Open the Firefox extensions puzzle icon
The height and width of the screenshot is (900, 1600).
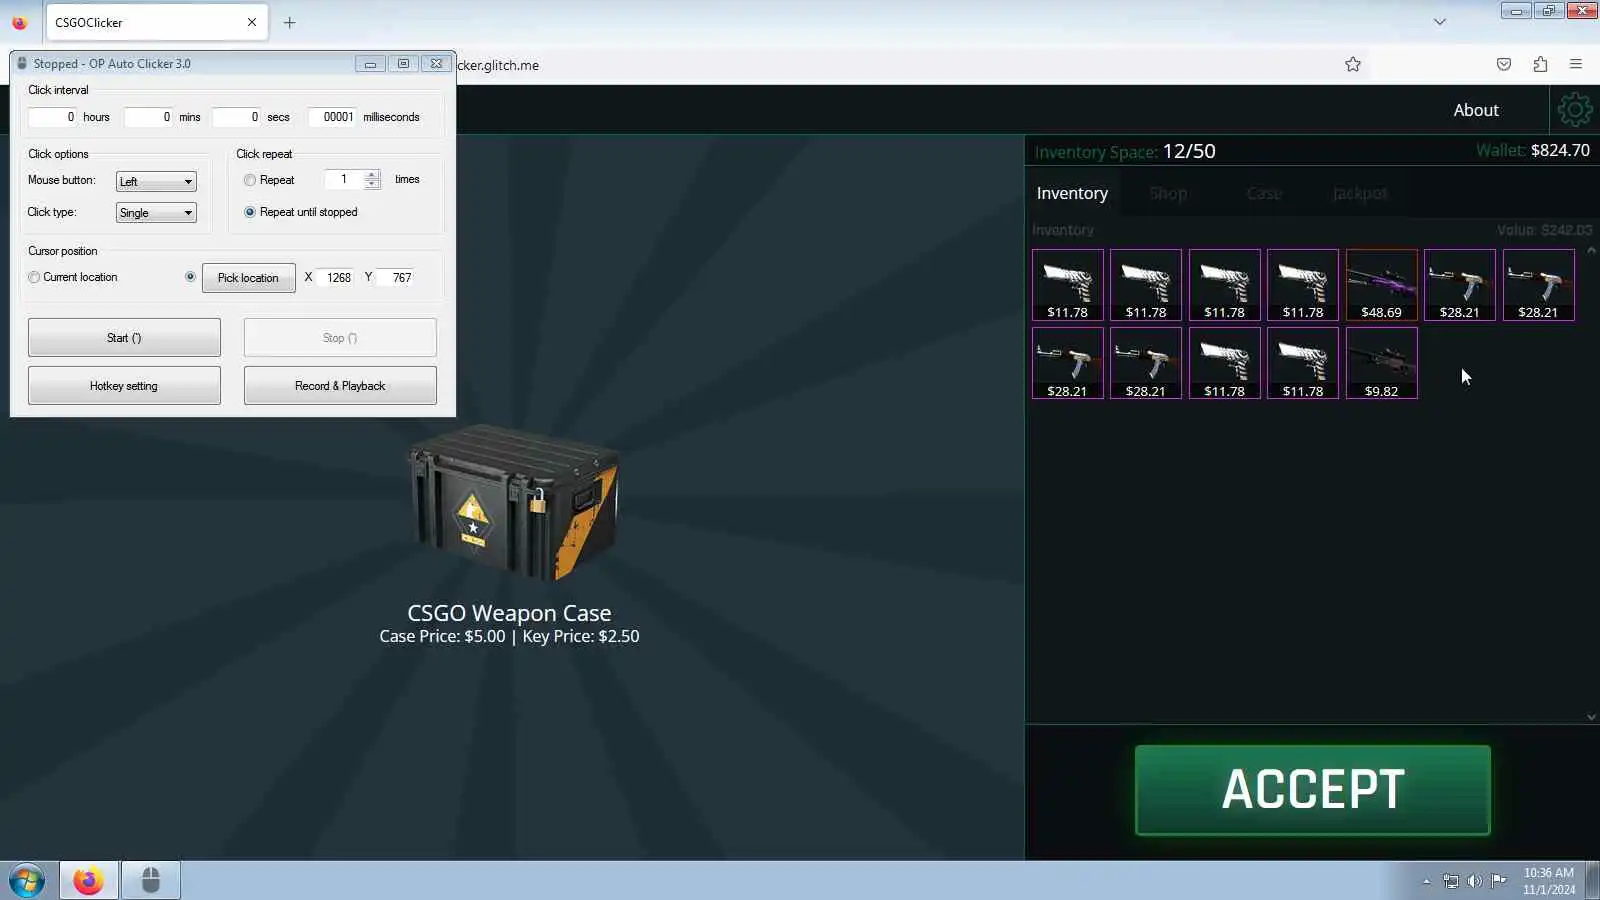pos(1540,65)
